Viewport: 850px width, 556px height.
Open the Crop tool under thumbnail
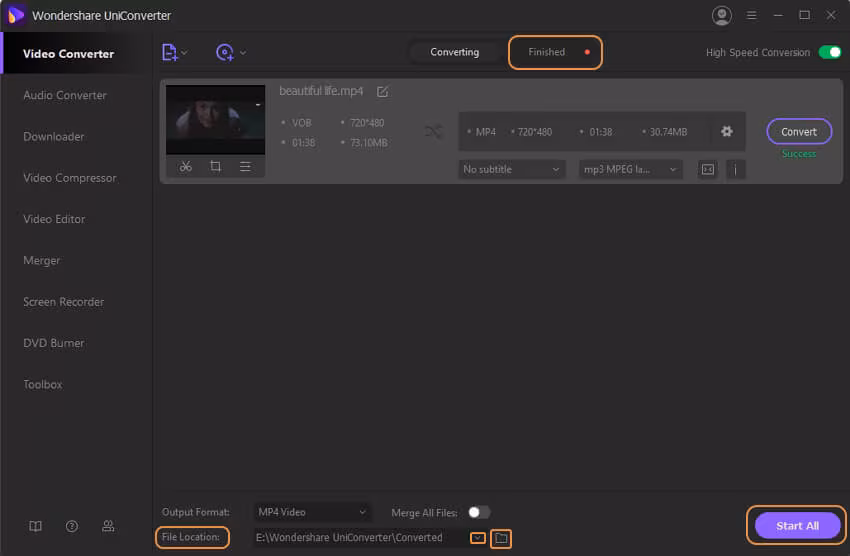(215, 166)
